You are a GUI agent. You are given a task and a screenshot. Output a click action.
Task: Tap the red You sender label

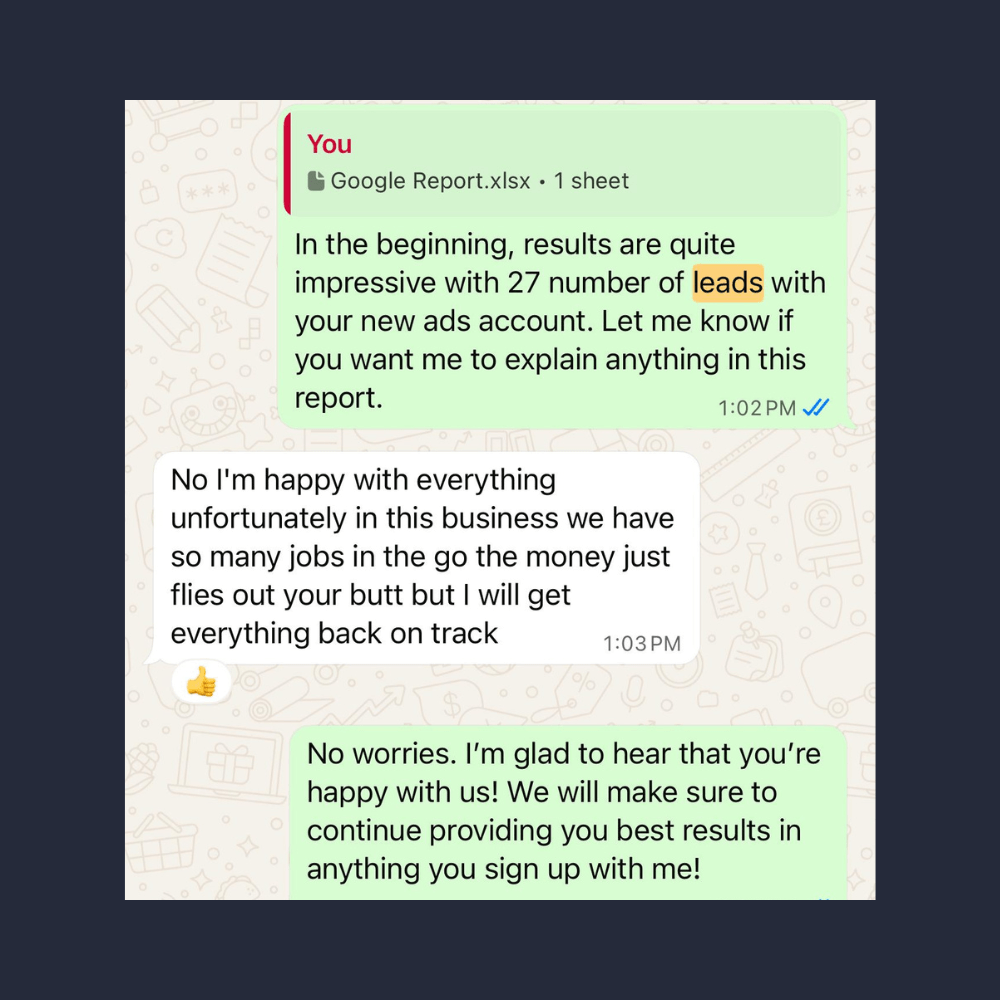pyautogui.click(x=329, y=144)
